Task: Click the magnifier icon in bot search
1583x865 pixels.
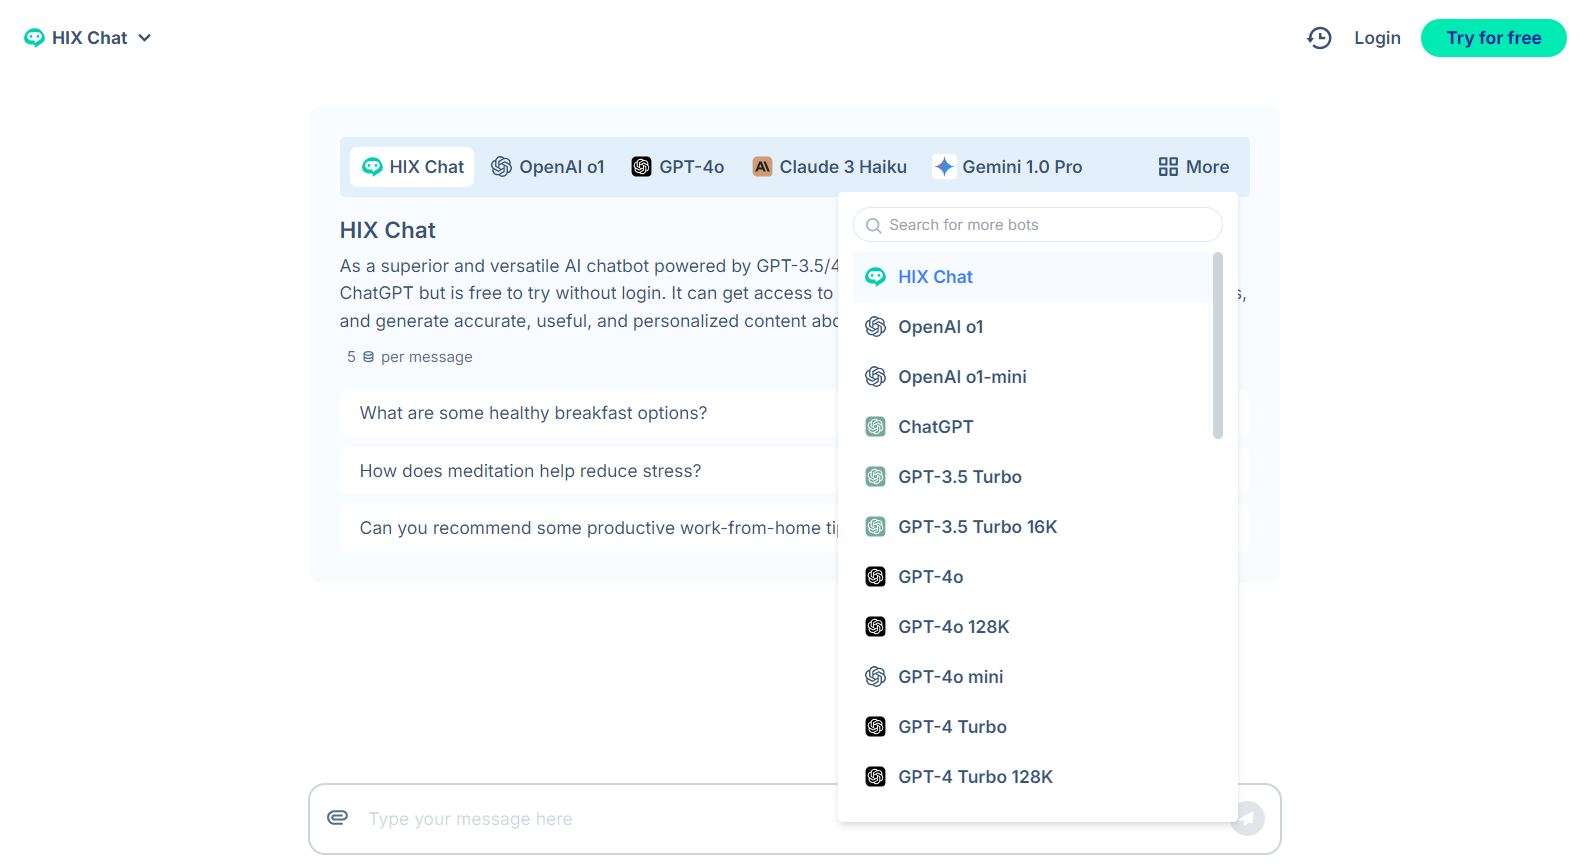Action: [x=873, y=226]
